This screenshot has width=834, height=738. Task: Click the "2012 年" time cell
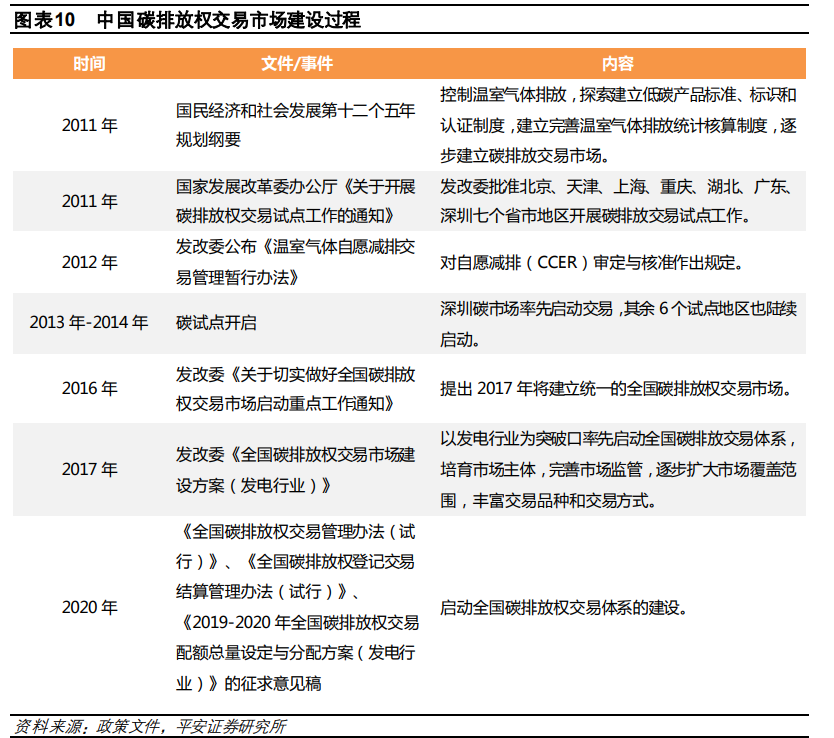click(x=89, y=263)
